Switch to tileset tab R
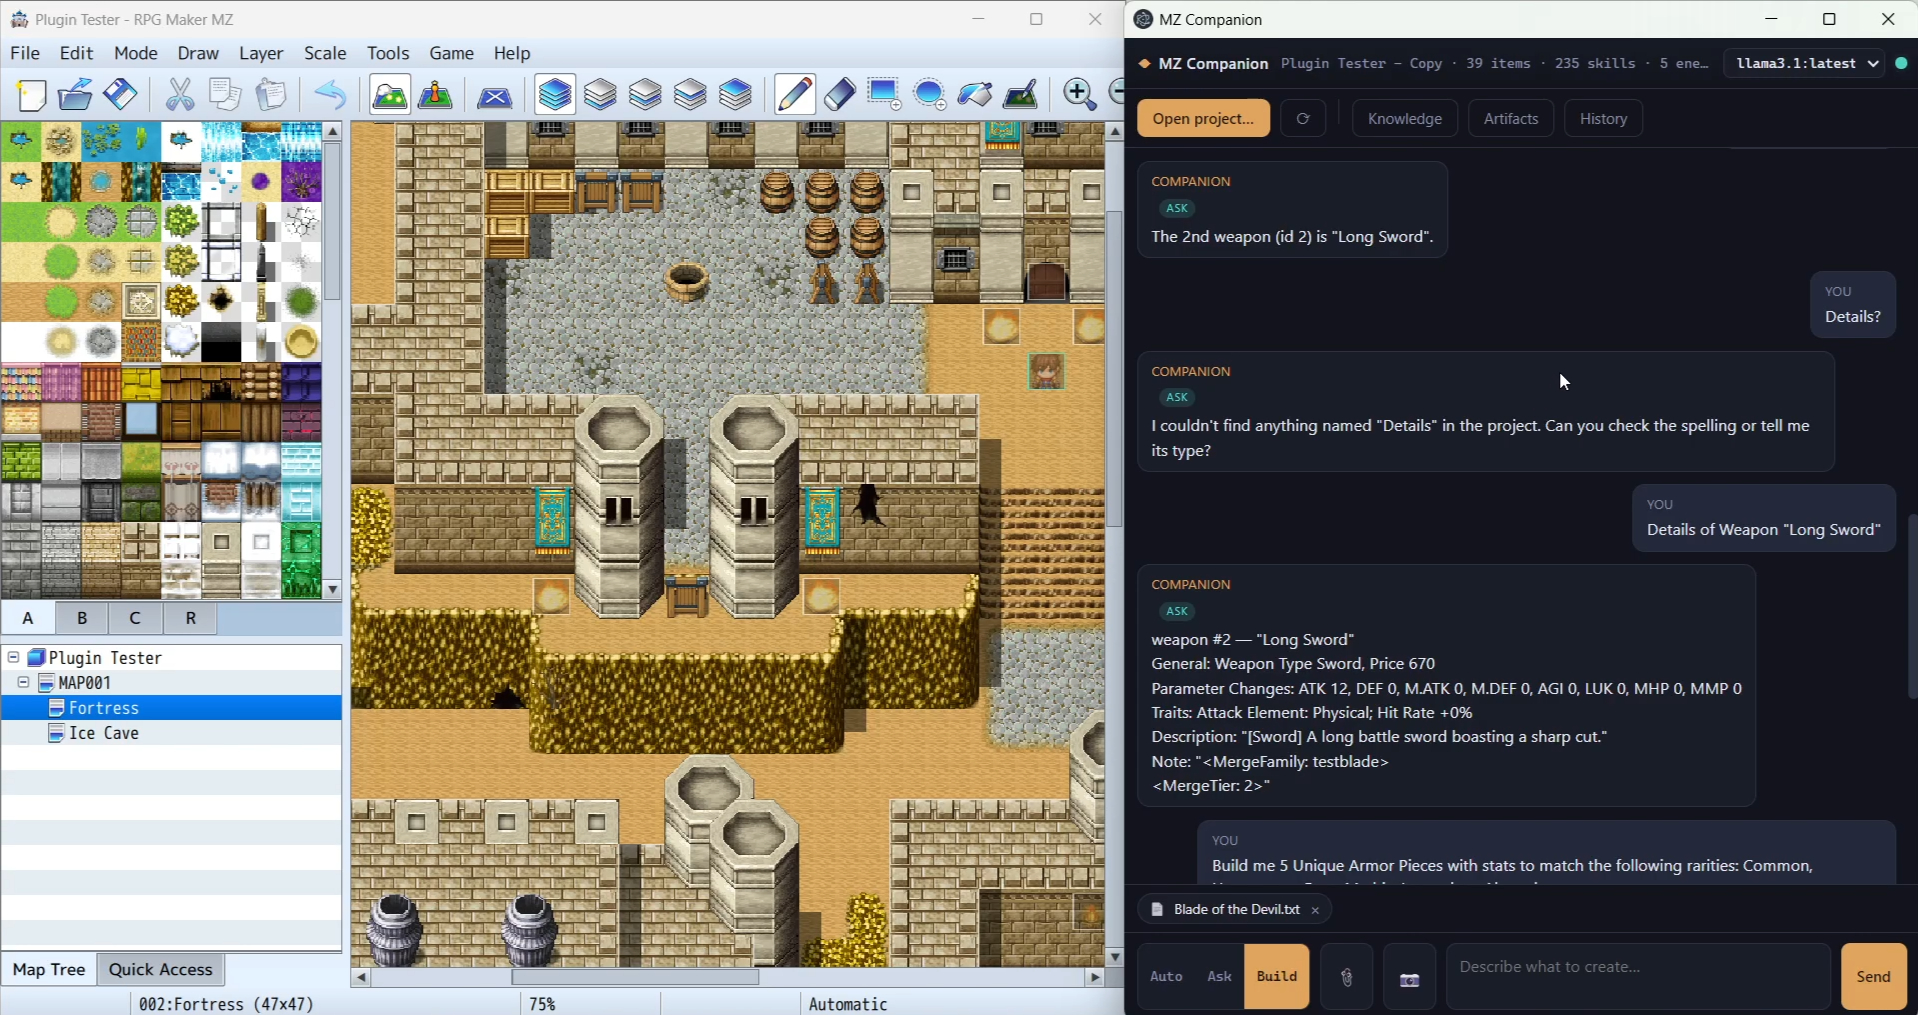Screen dimensions: 1918x1015 pos(190,618)
